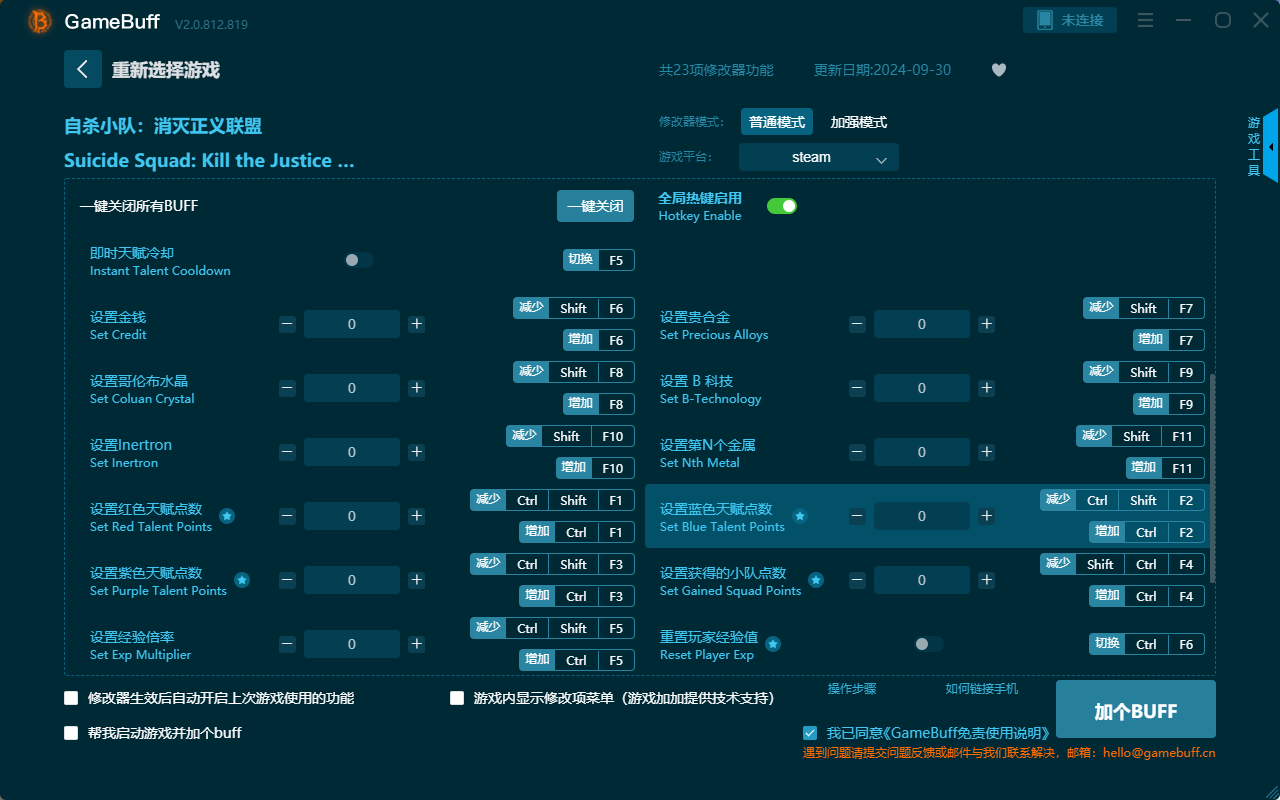Screen dimensions: 1280x800
Task: Click the phone not-connected status icon
Action: [1045, 20]
